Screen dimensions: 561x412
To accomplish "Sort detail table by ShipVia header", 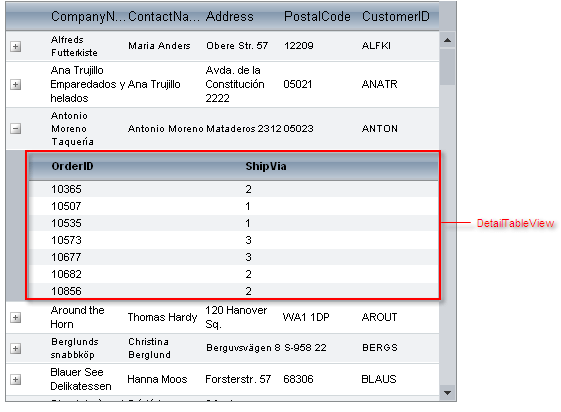I will coord(266,166).
